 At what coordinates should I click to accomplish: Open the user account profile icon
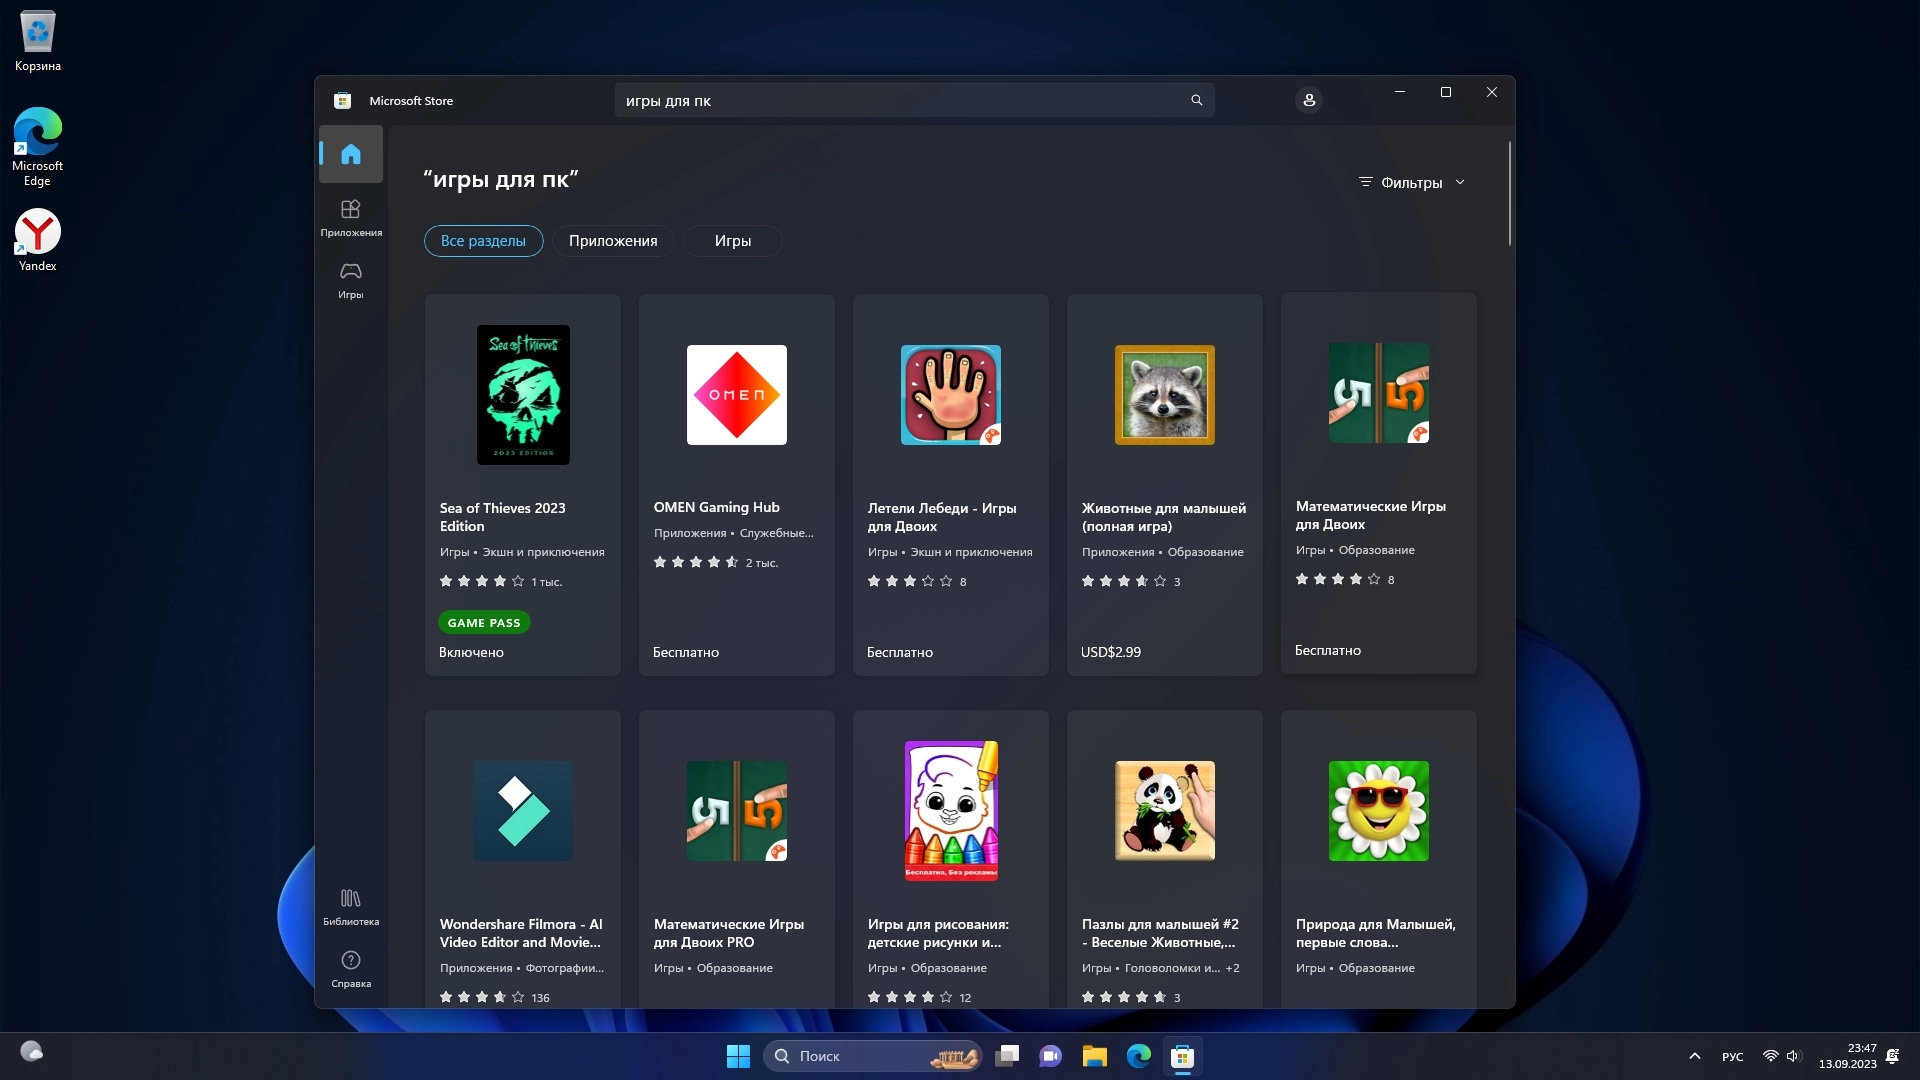coord(1308,100)
